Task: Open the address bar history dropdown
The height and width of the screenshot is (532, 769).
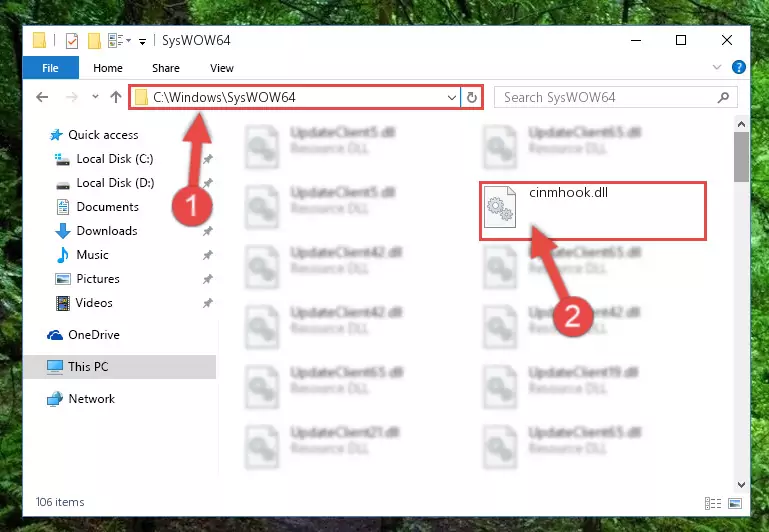Action: (452, 98)
